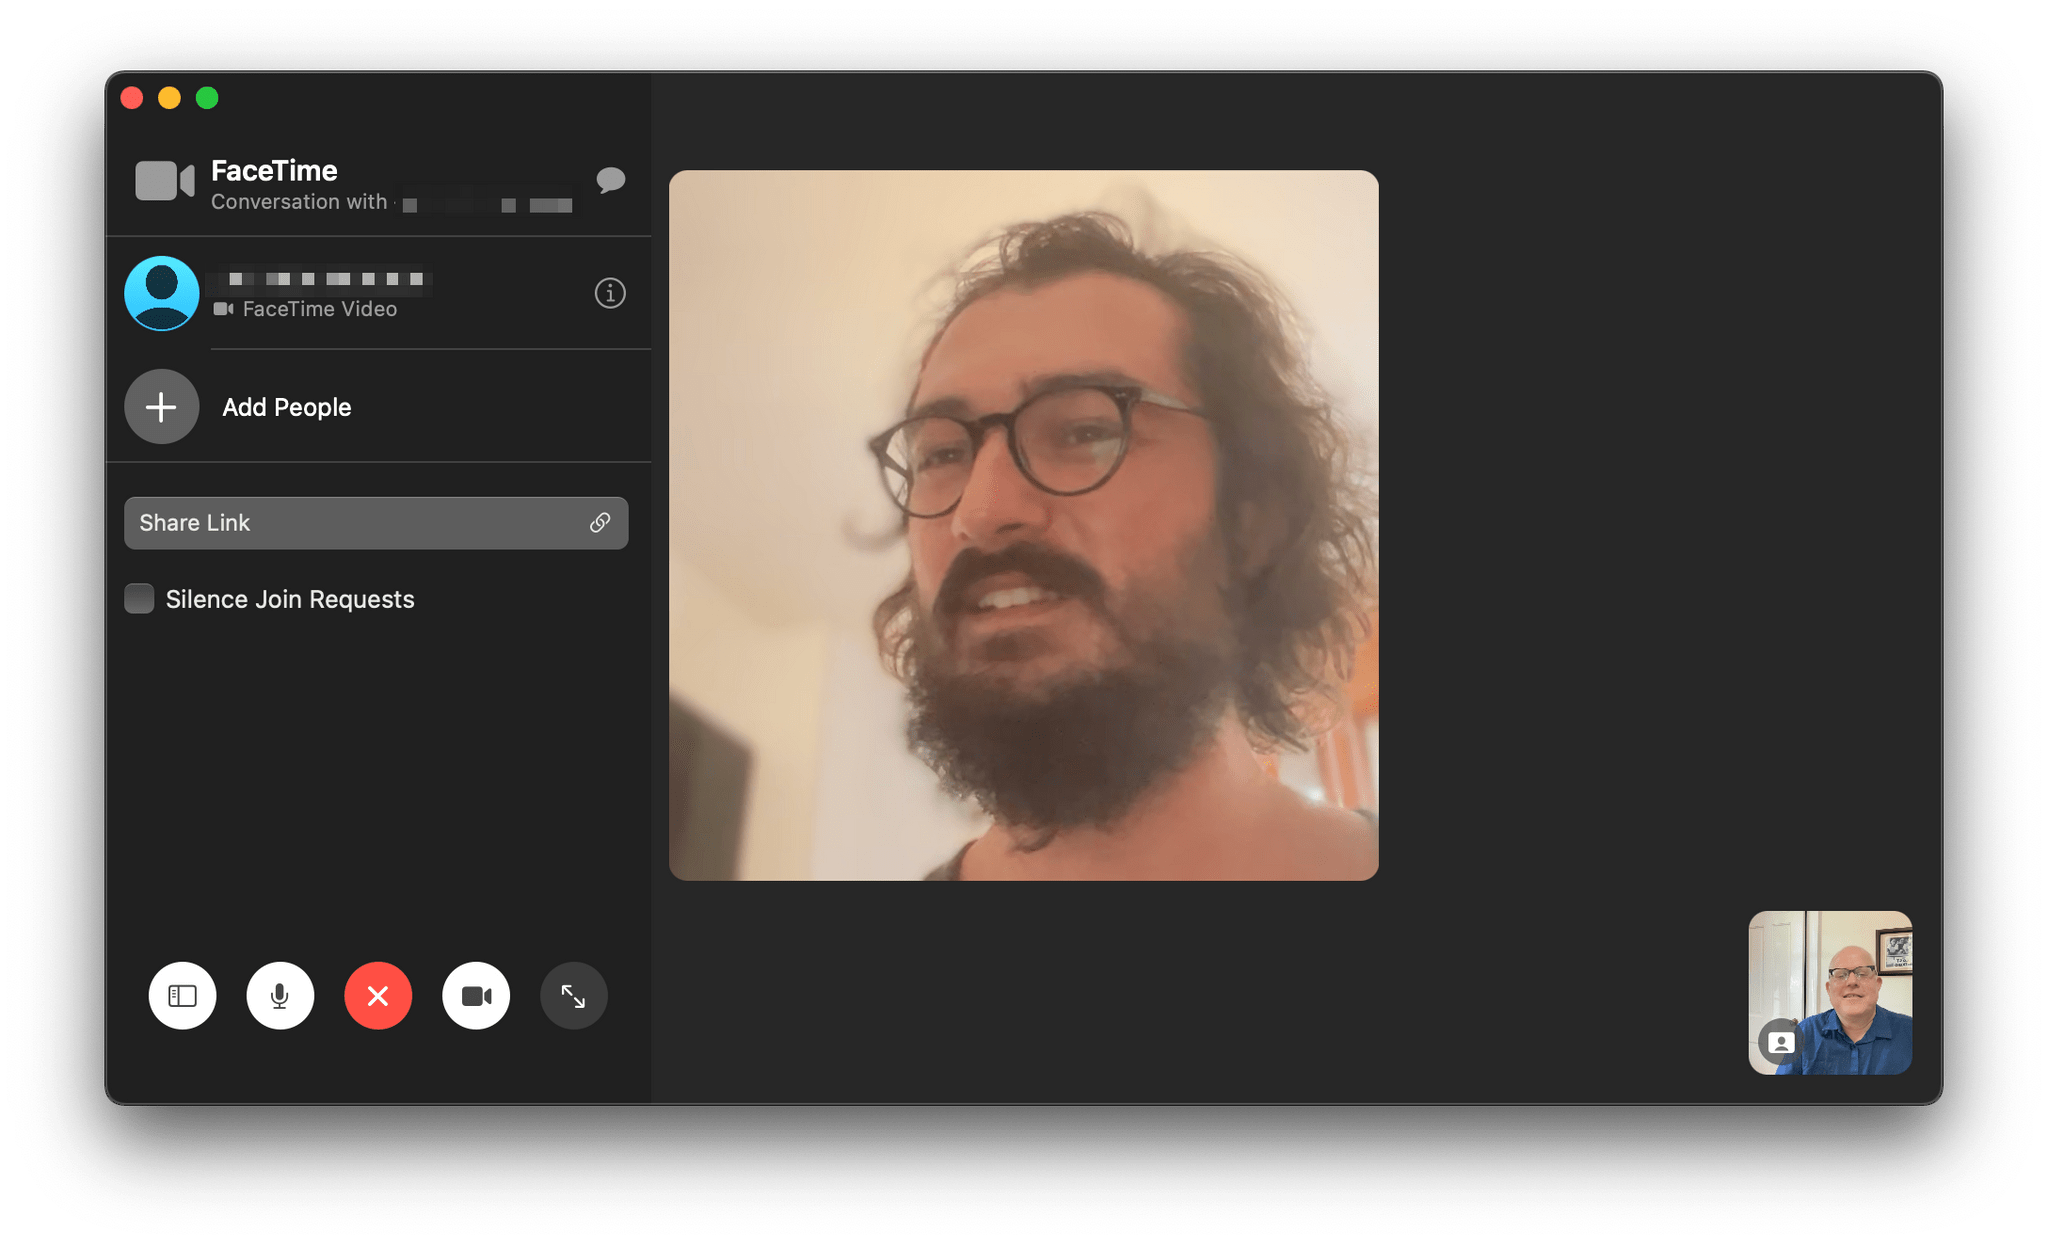Click the info icon beside the contact
2048x1244 pixels.
(x=610, y=293)
